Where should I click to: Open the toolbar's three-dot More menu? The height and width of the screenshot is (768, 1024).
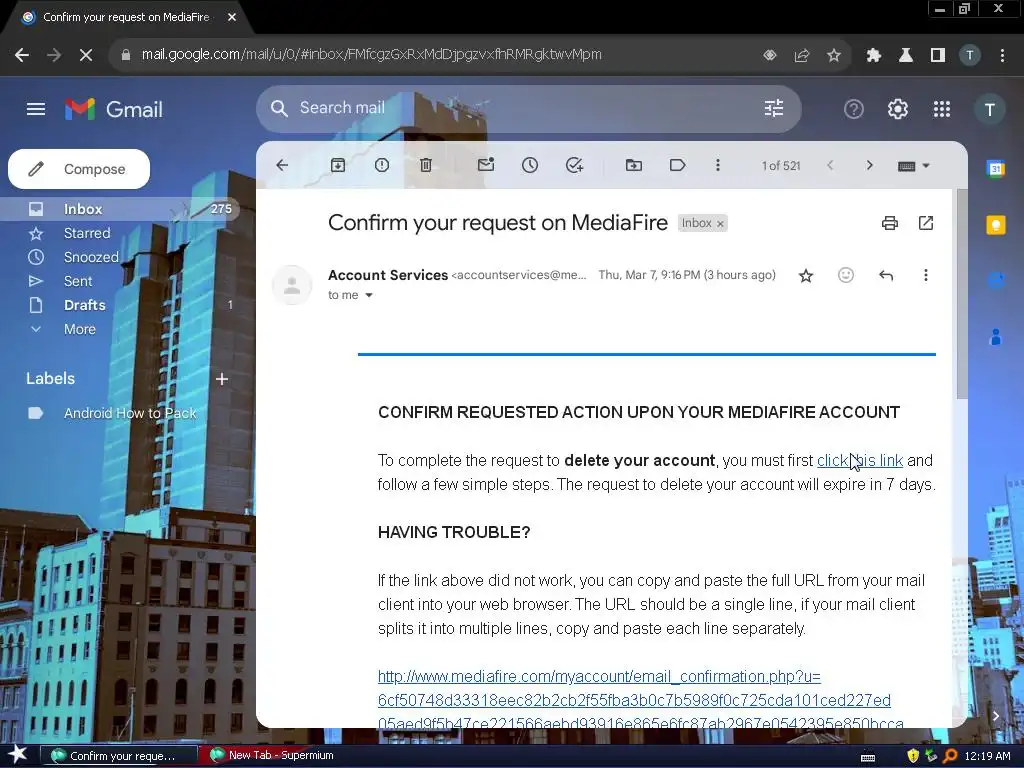pyautogui.click(x=718, y=165)
